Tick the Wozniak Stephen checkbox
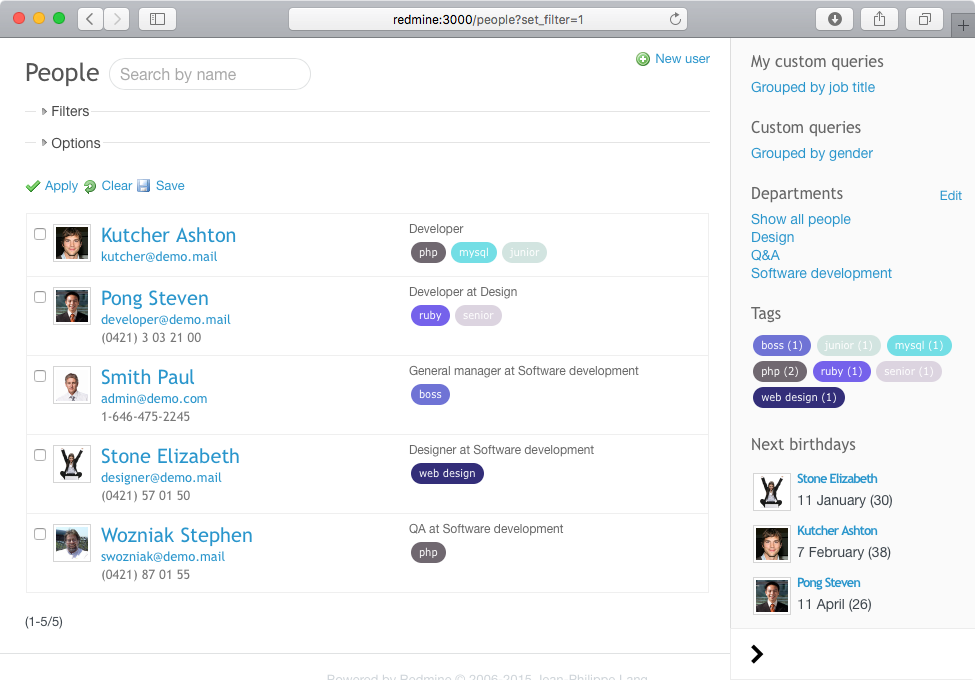The height and width of the screenshot is (680, 975). pyautogui.click(x=40, y=534)
